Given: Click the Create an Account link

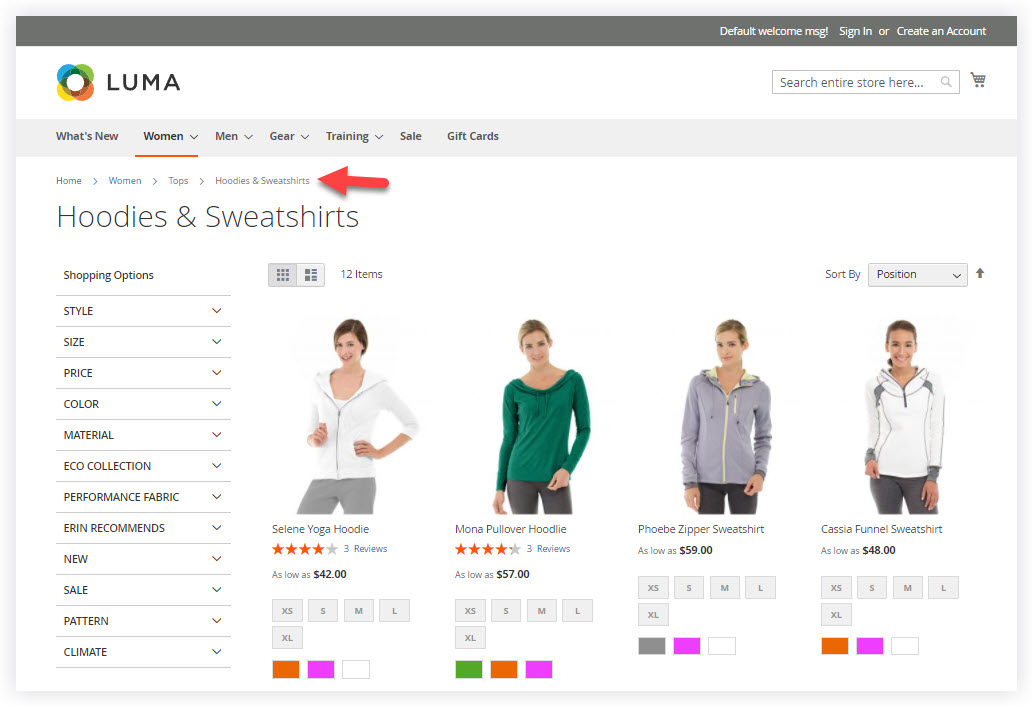Looking at the screenshot, I should click(x=941, y=31).
